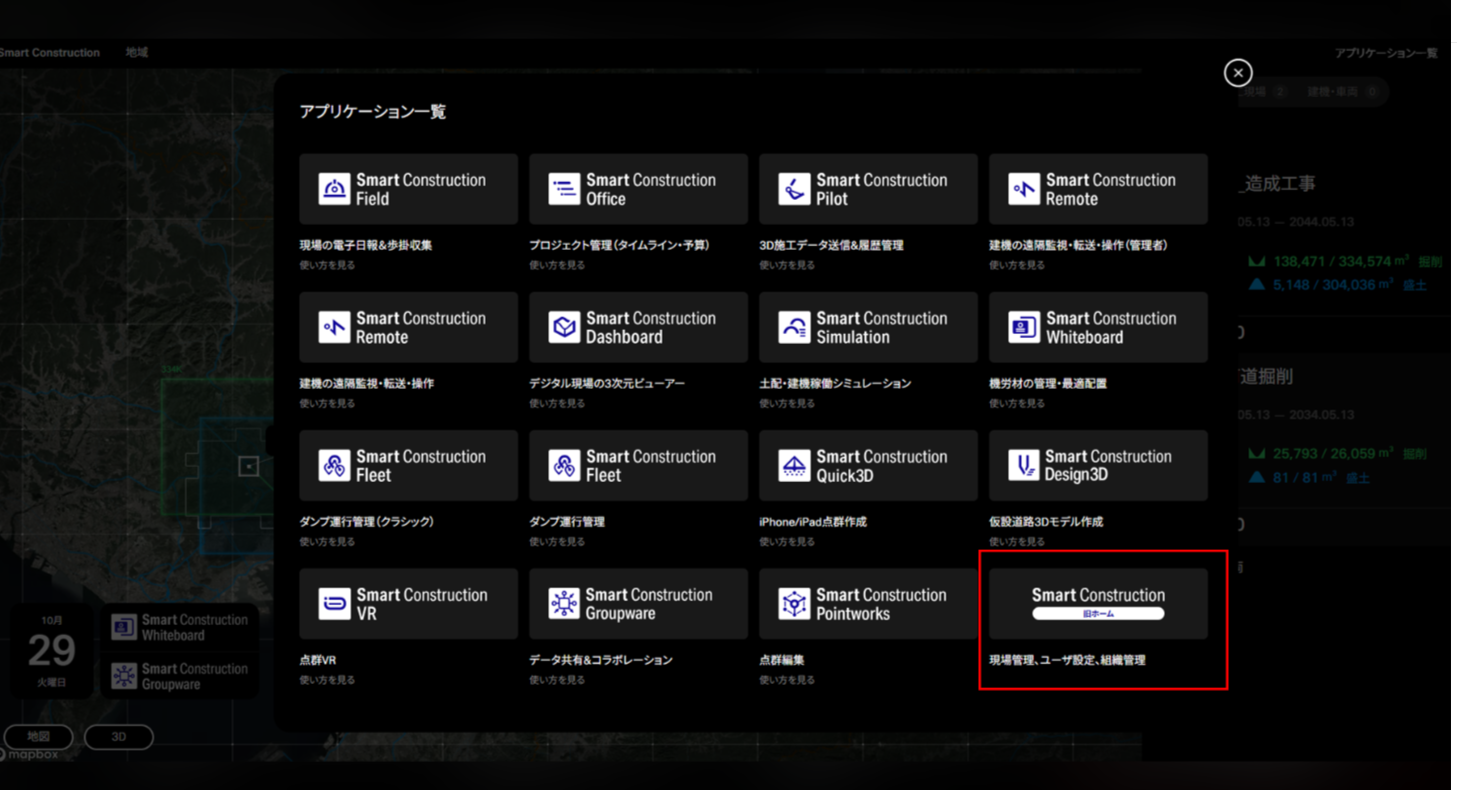Switch map view to 3D mode
The image size is (1457, 790).
coord(119,737)
